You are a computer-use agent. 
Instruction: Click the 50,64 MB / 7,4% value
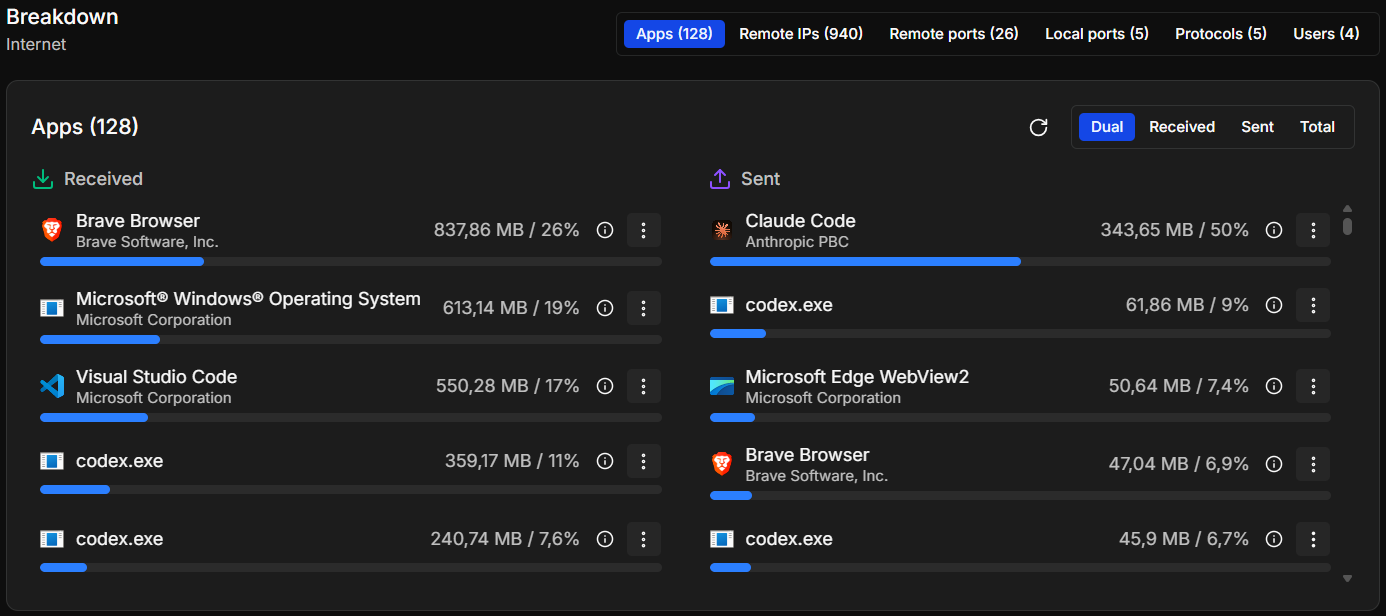click(1179, 386)
